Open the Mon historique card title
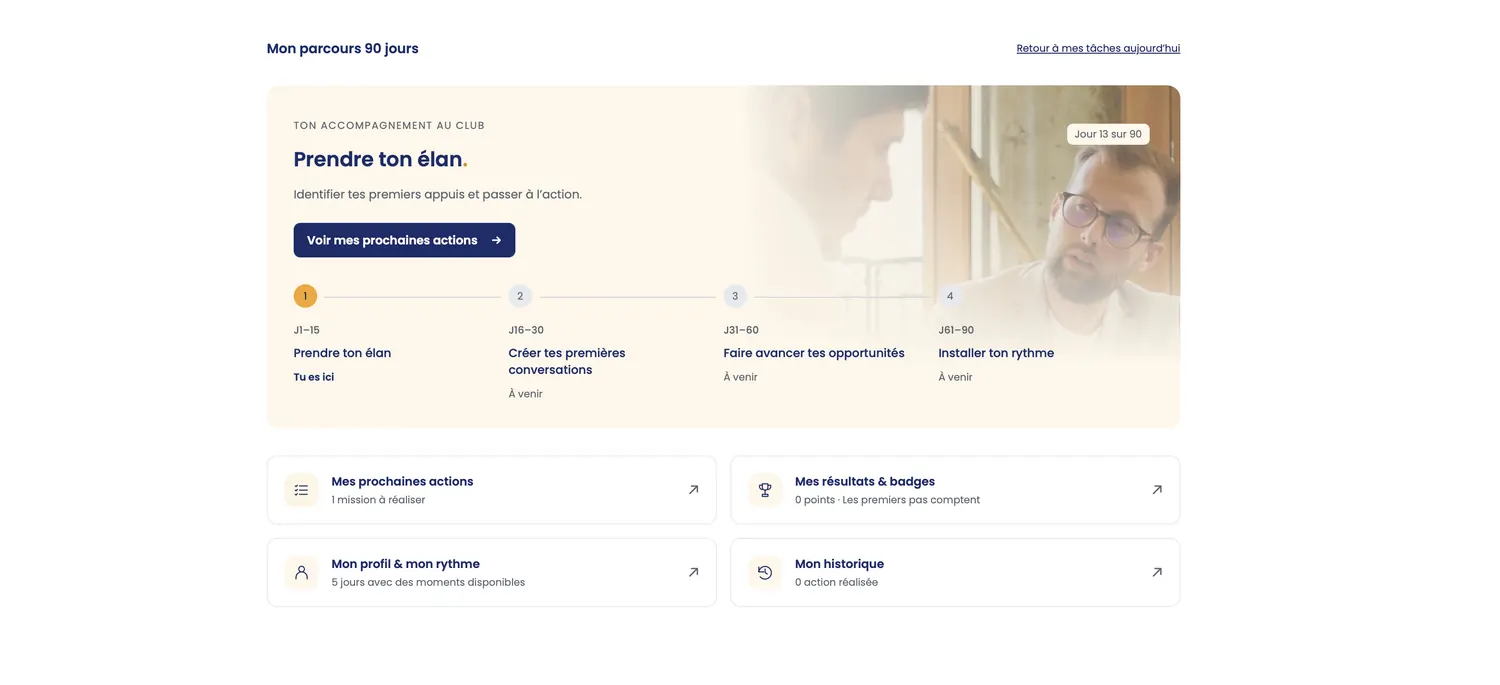 839,563
